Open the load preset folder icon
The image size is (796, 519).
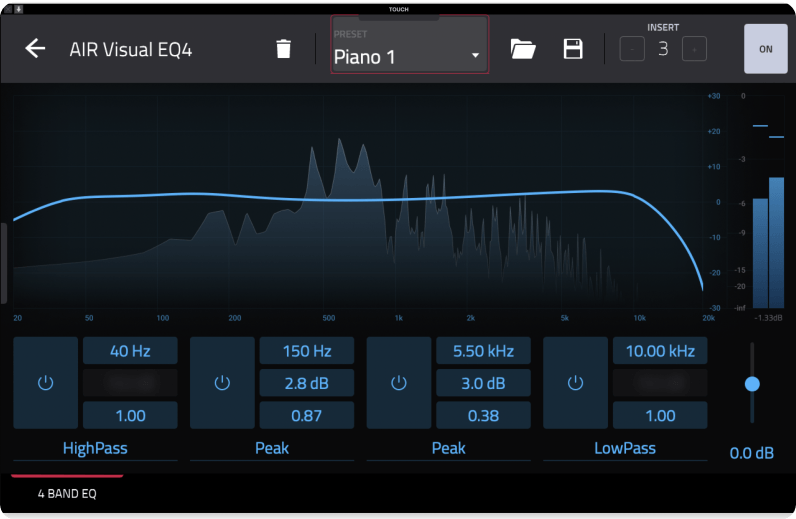click(523, 49)
